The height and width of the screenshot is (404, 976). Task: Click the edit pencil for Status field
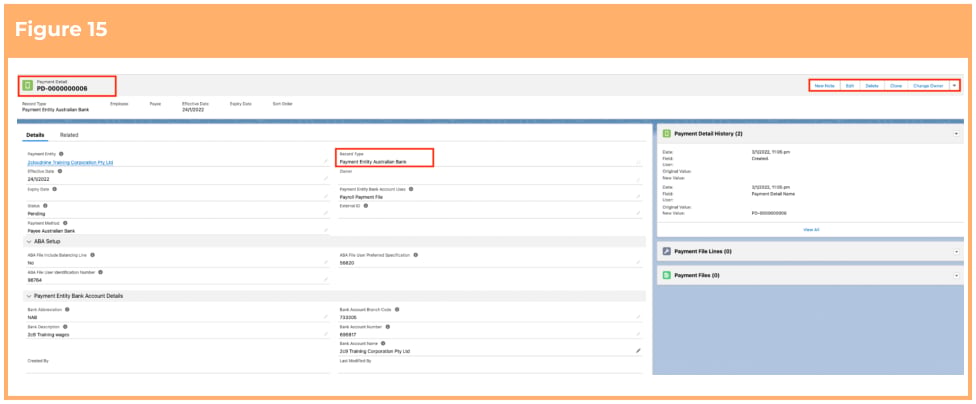tap(326, 214)
